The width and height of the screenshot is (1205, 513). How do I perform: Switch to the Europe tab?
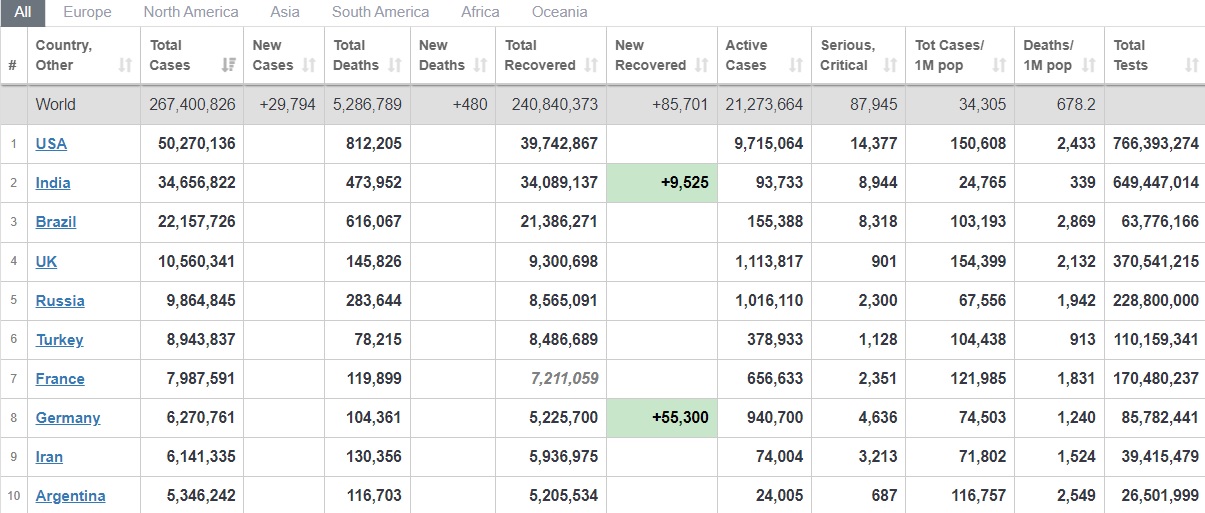pos(87,12)
